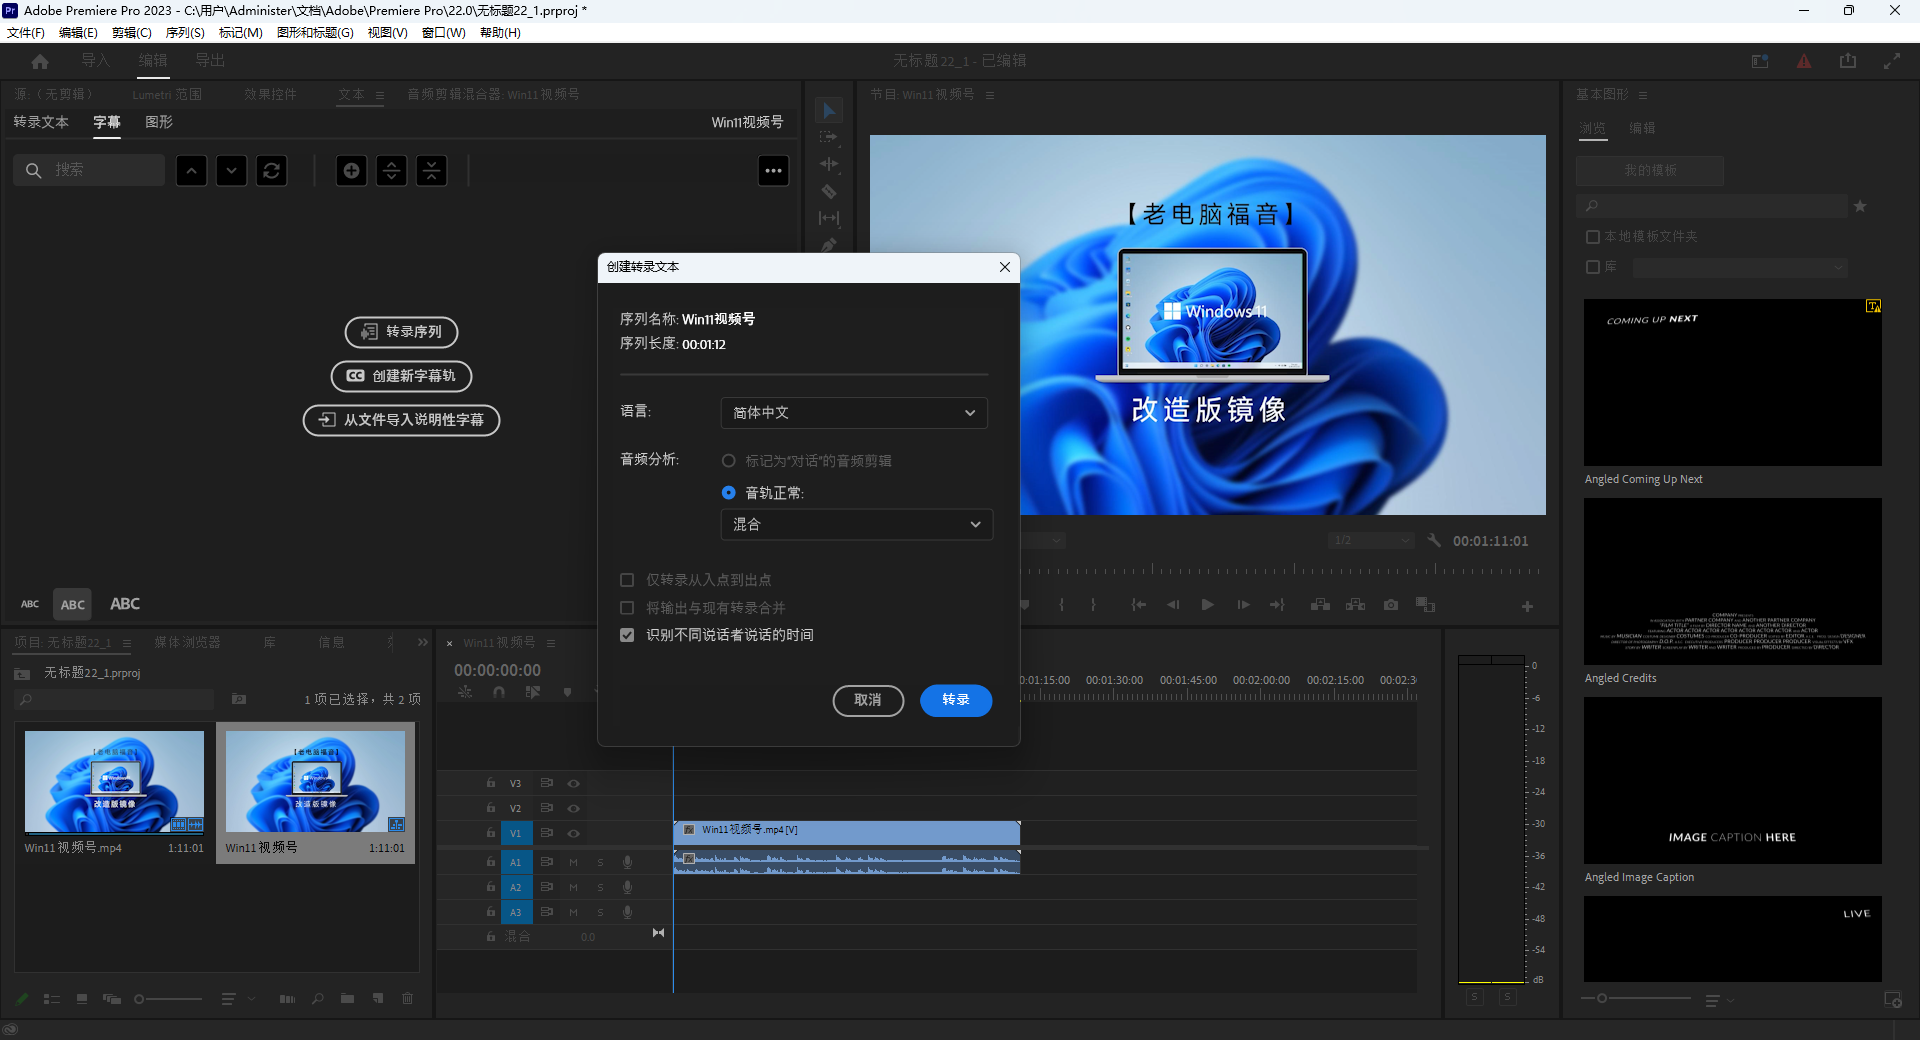Select the Angled Credits template thumbnail
Image resolution: width=1920 pixels, height=1040 pixels.
click(x=1732, y=582)
